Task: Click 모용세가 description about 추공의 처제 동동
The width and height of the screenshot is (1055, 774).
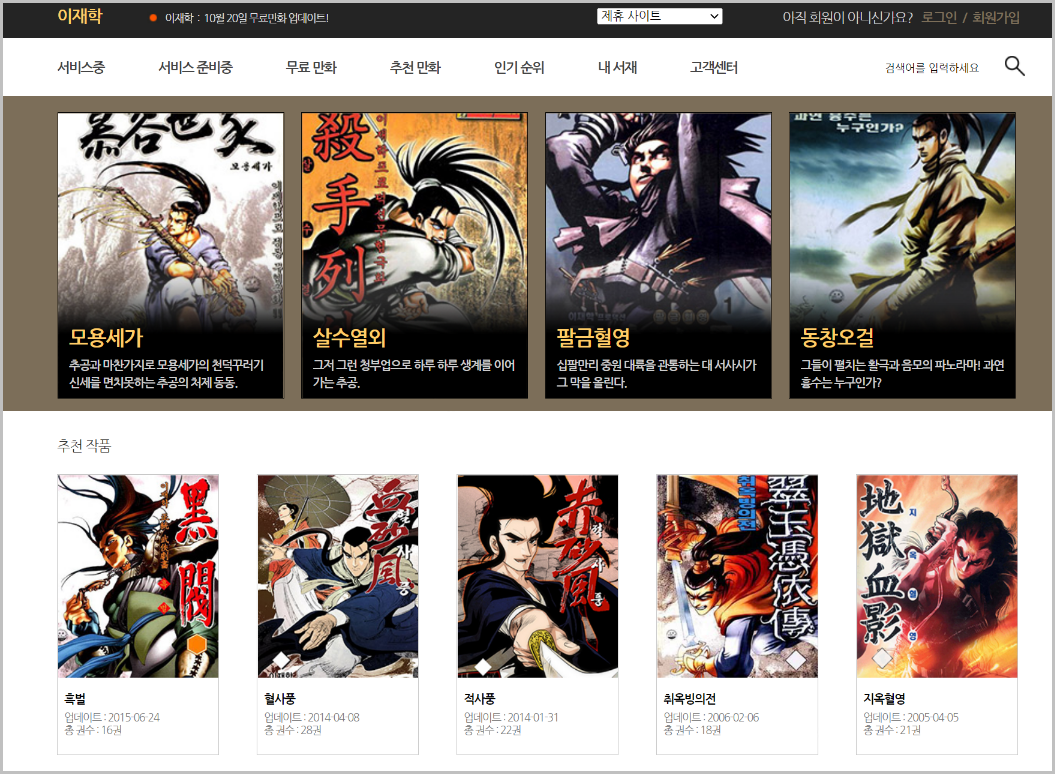Action: pyautogui.click(x=166, y=374)
